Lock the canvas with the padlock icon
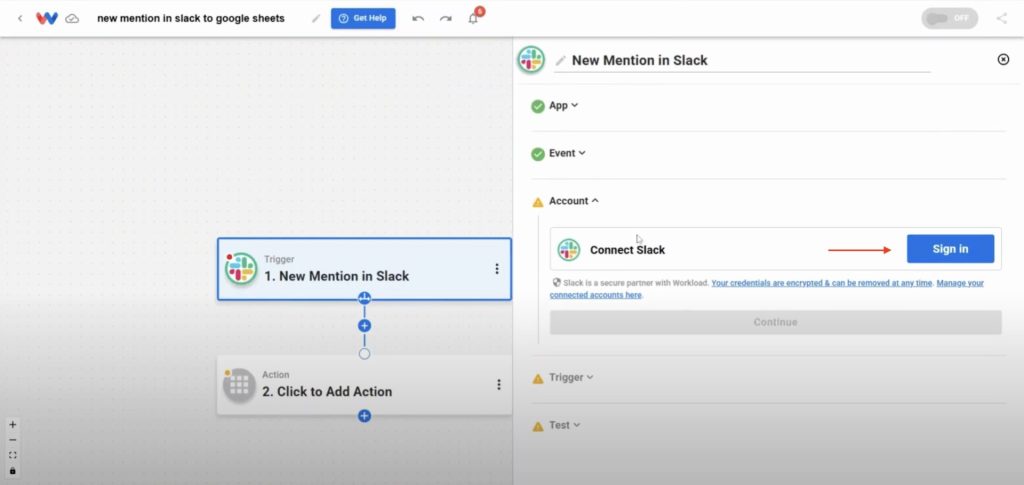 tap(12, 471)
